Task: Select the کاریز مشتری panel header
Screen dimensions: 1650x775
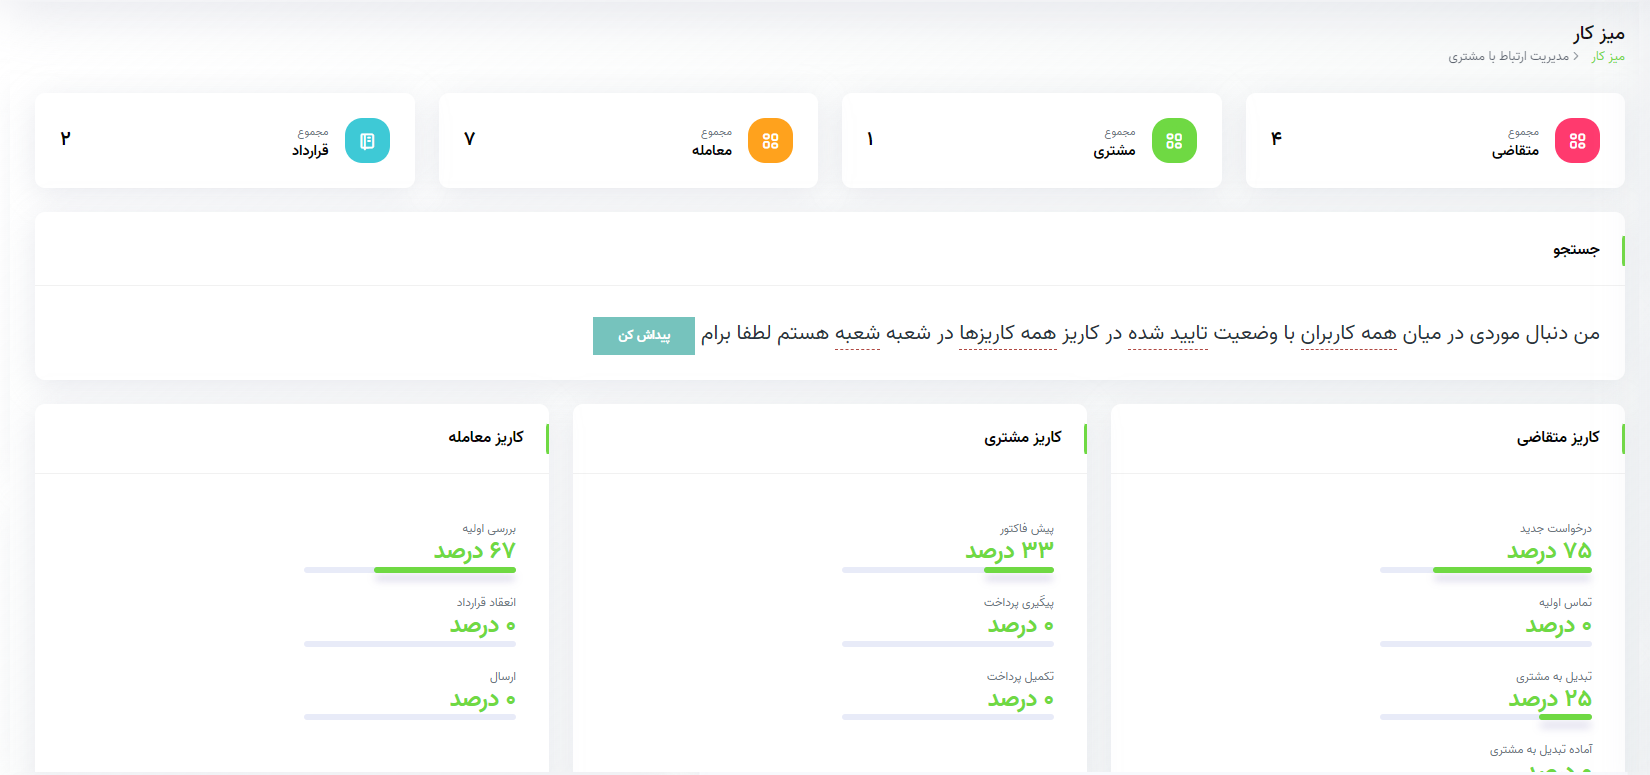Action: (1022, 438)
